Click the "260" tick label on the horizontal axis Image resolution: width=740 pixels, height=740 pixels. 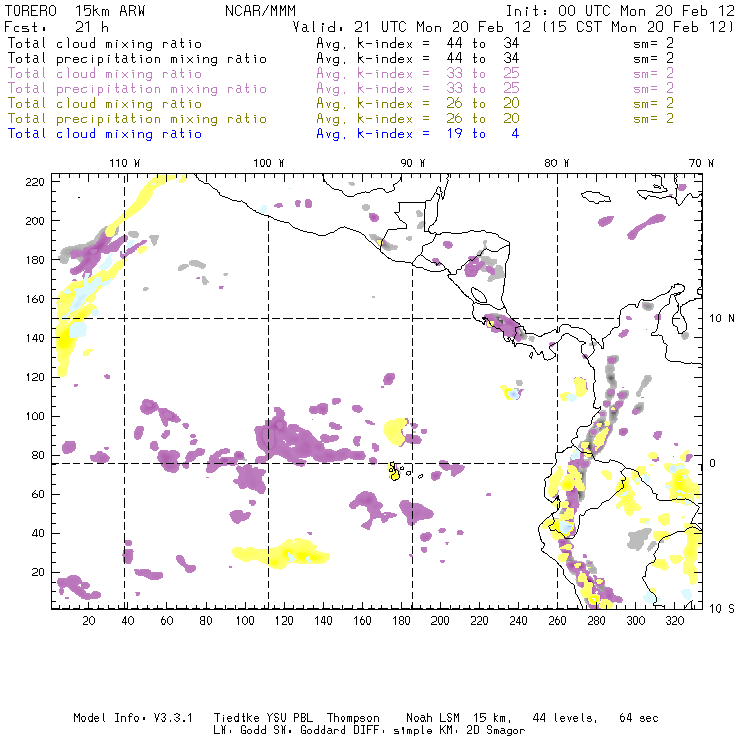coord(557,621)
